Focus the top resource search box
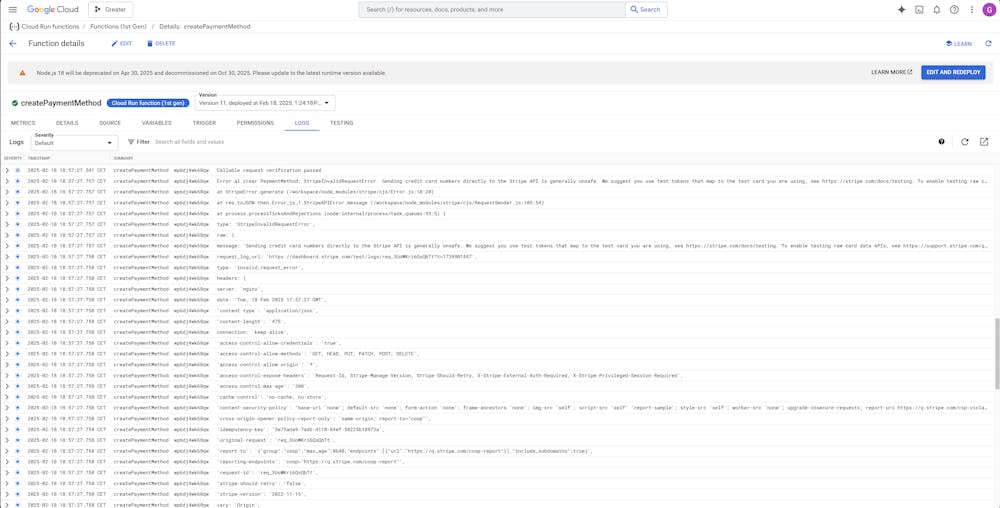 click(x=492, y=10)
